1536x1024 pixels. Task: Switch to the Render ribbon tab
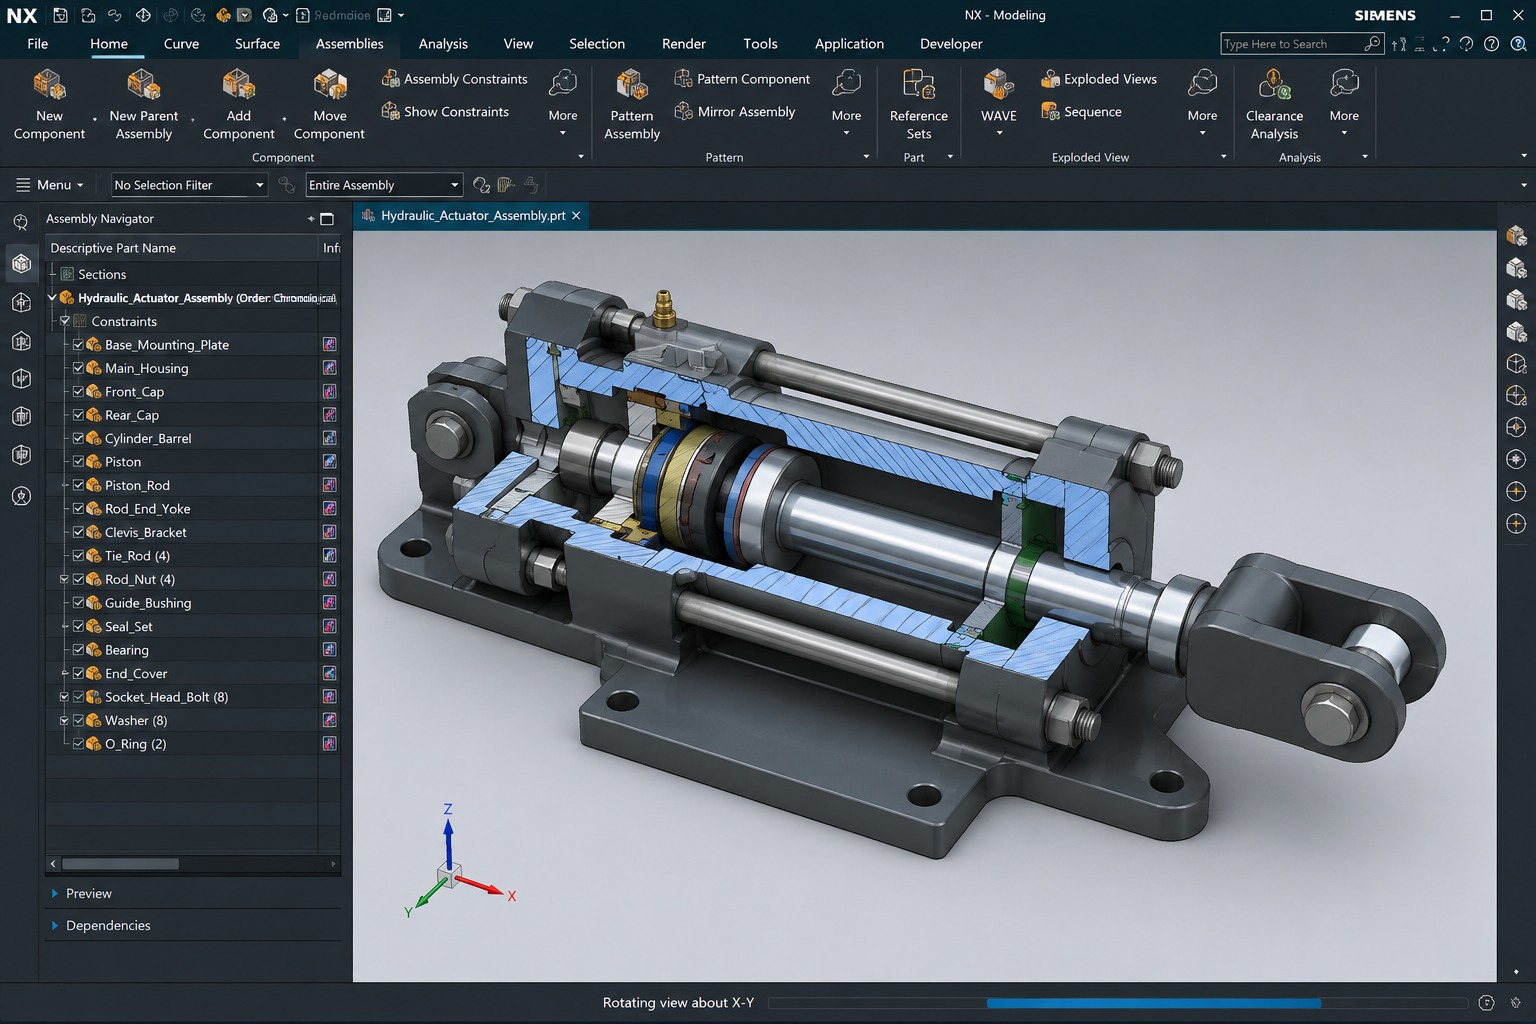click(684, 43)
